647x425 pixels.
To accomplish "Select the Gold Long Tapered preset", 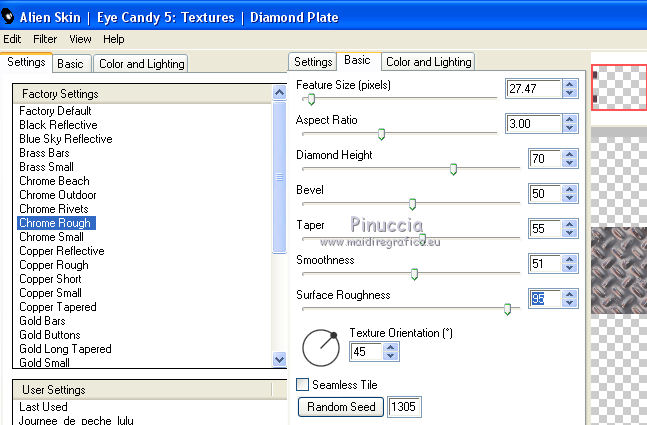I will pyautogui.click(x=65, y=349).
